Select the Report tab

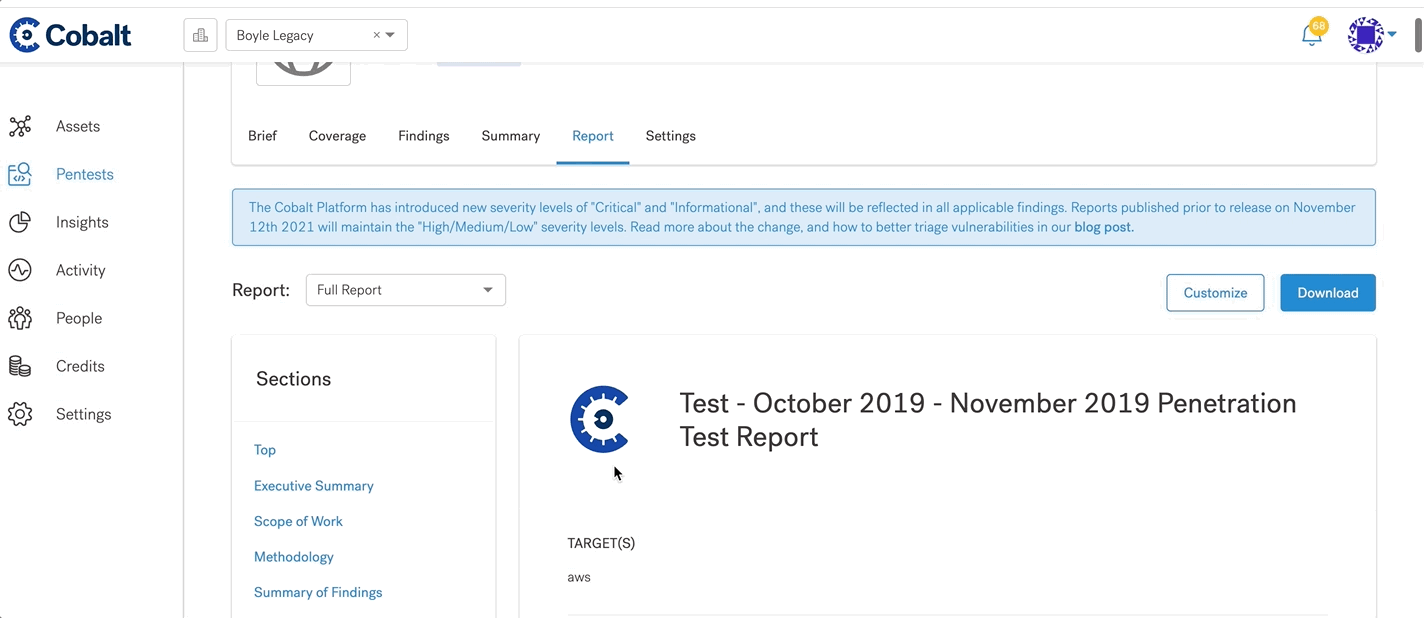tap(593, 136)
